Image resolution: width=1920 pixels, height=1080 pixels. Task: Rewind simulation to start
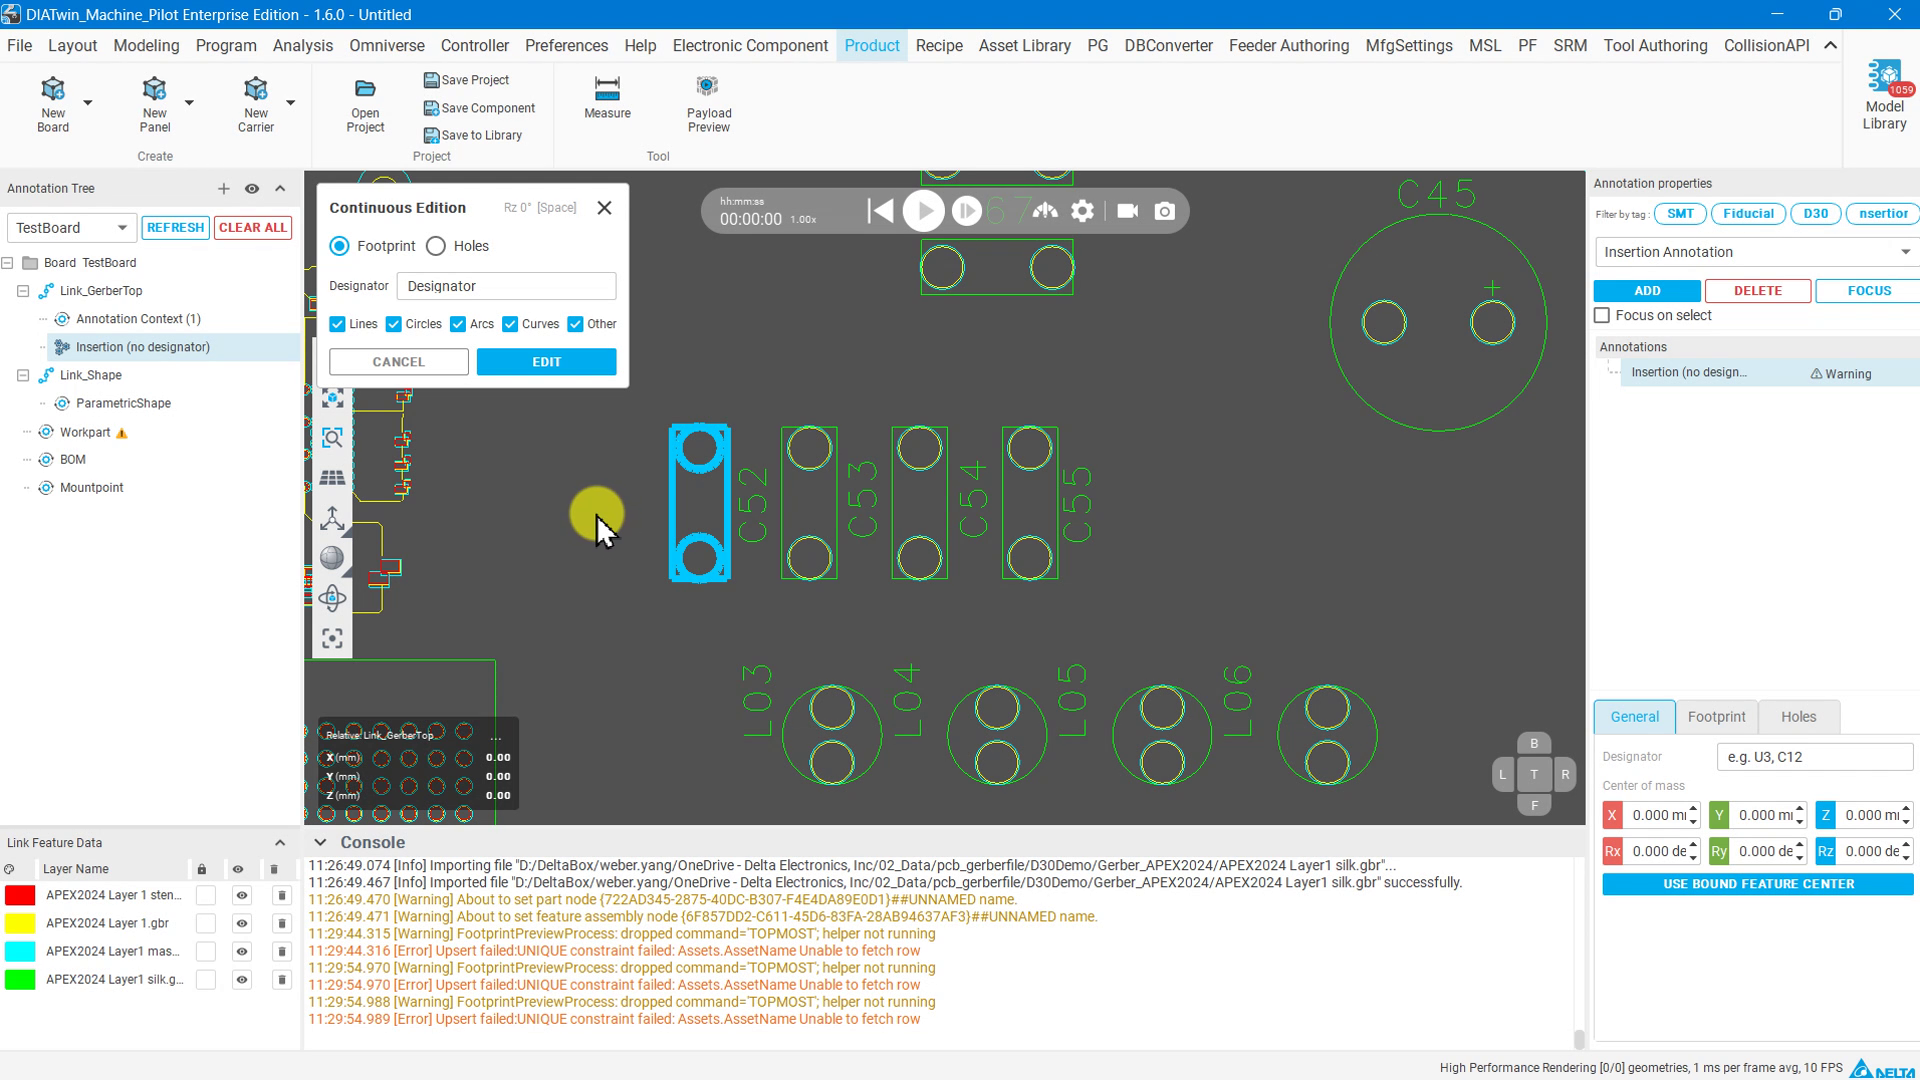coord(880,211)
